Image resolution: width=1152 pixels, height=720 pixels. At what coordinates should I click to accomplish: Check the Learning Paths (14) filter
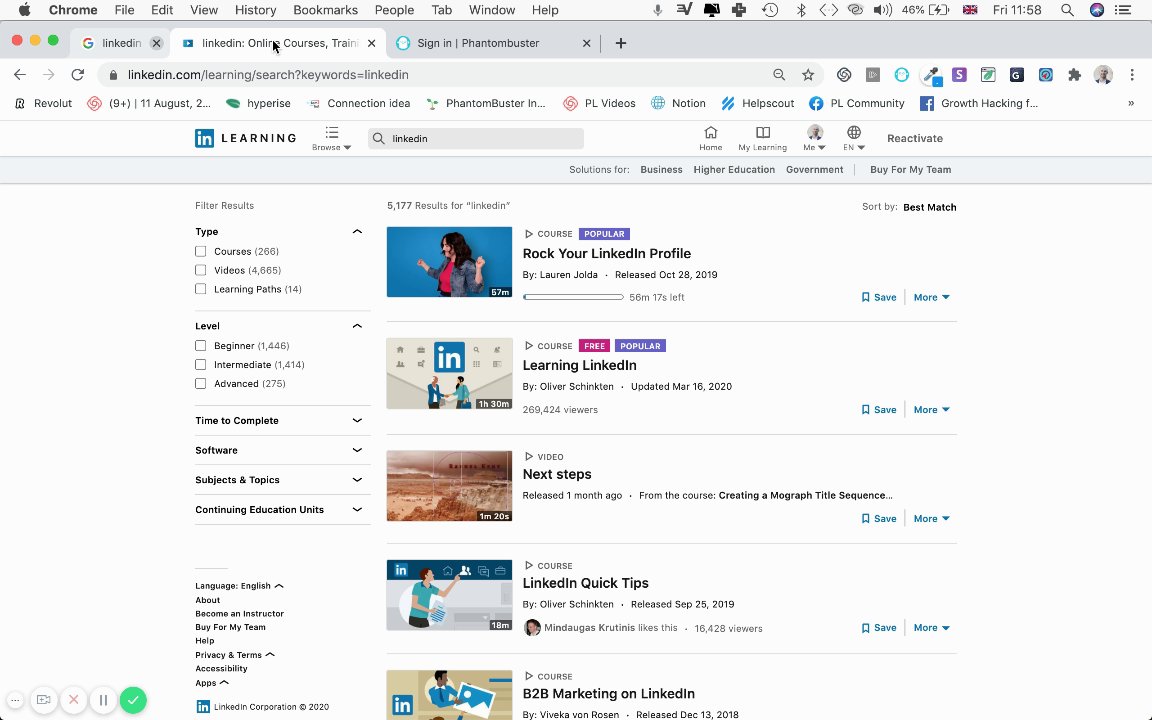(201, 289)
